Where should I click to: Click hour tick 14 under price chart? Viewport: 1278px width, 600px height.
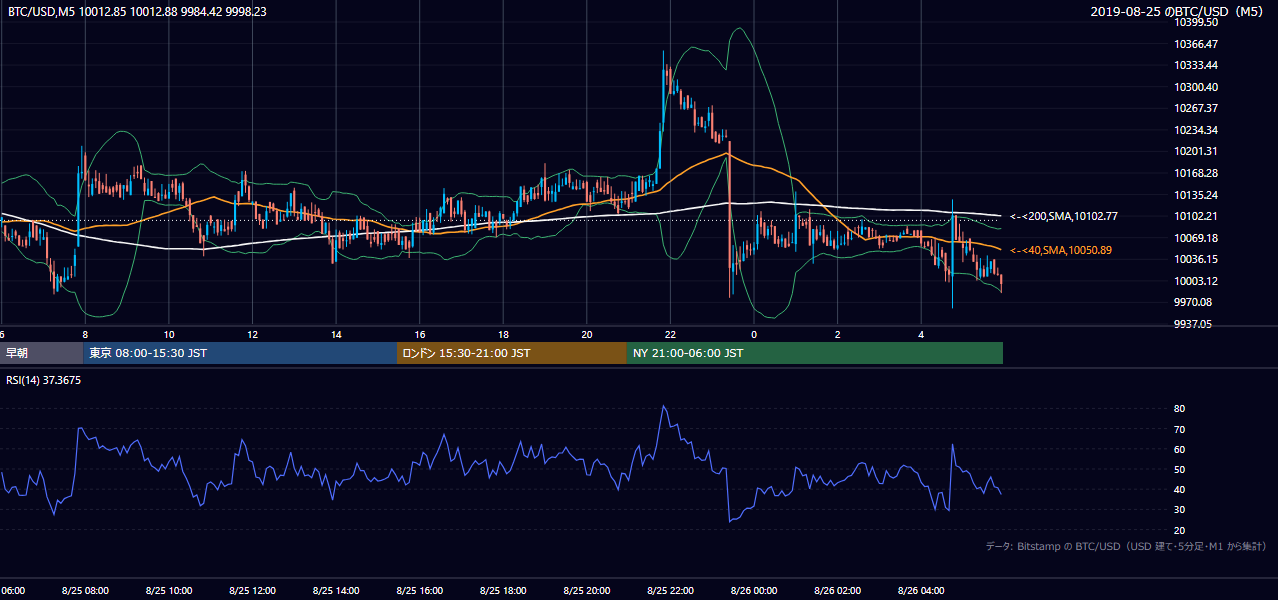tap(336, 334)
